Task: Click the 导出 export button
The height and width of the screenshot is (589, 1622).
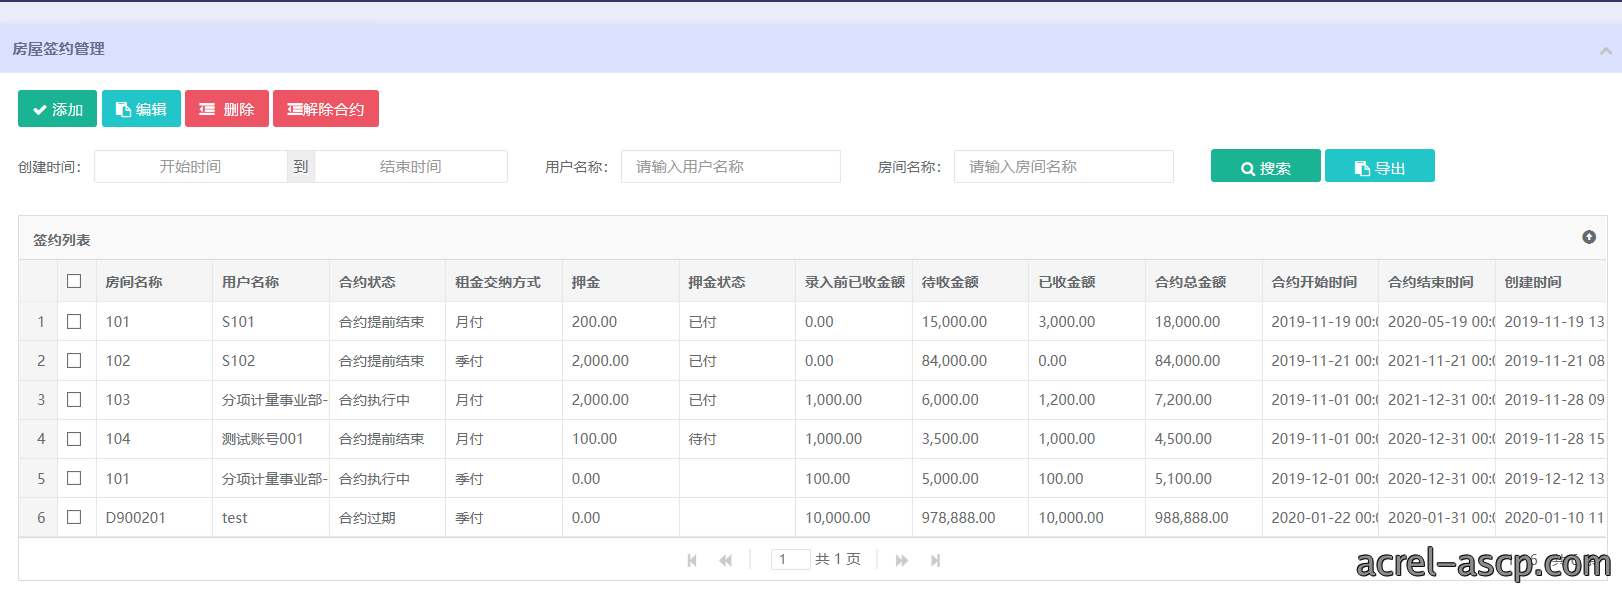Action: [x=1380, y=166]
